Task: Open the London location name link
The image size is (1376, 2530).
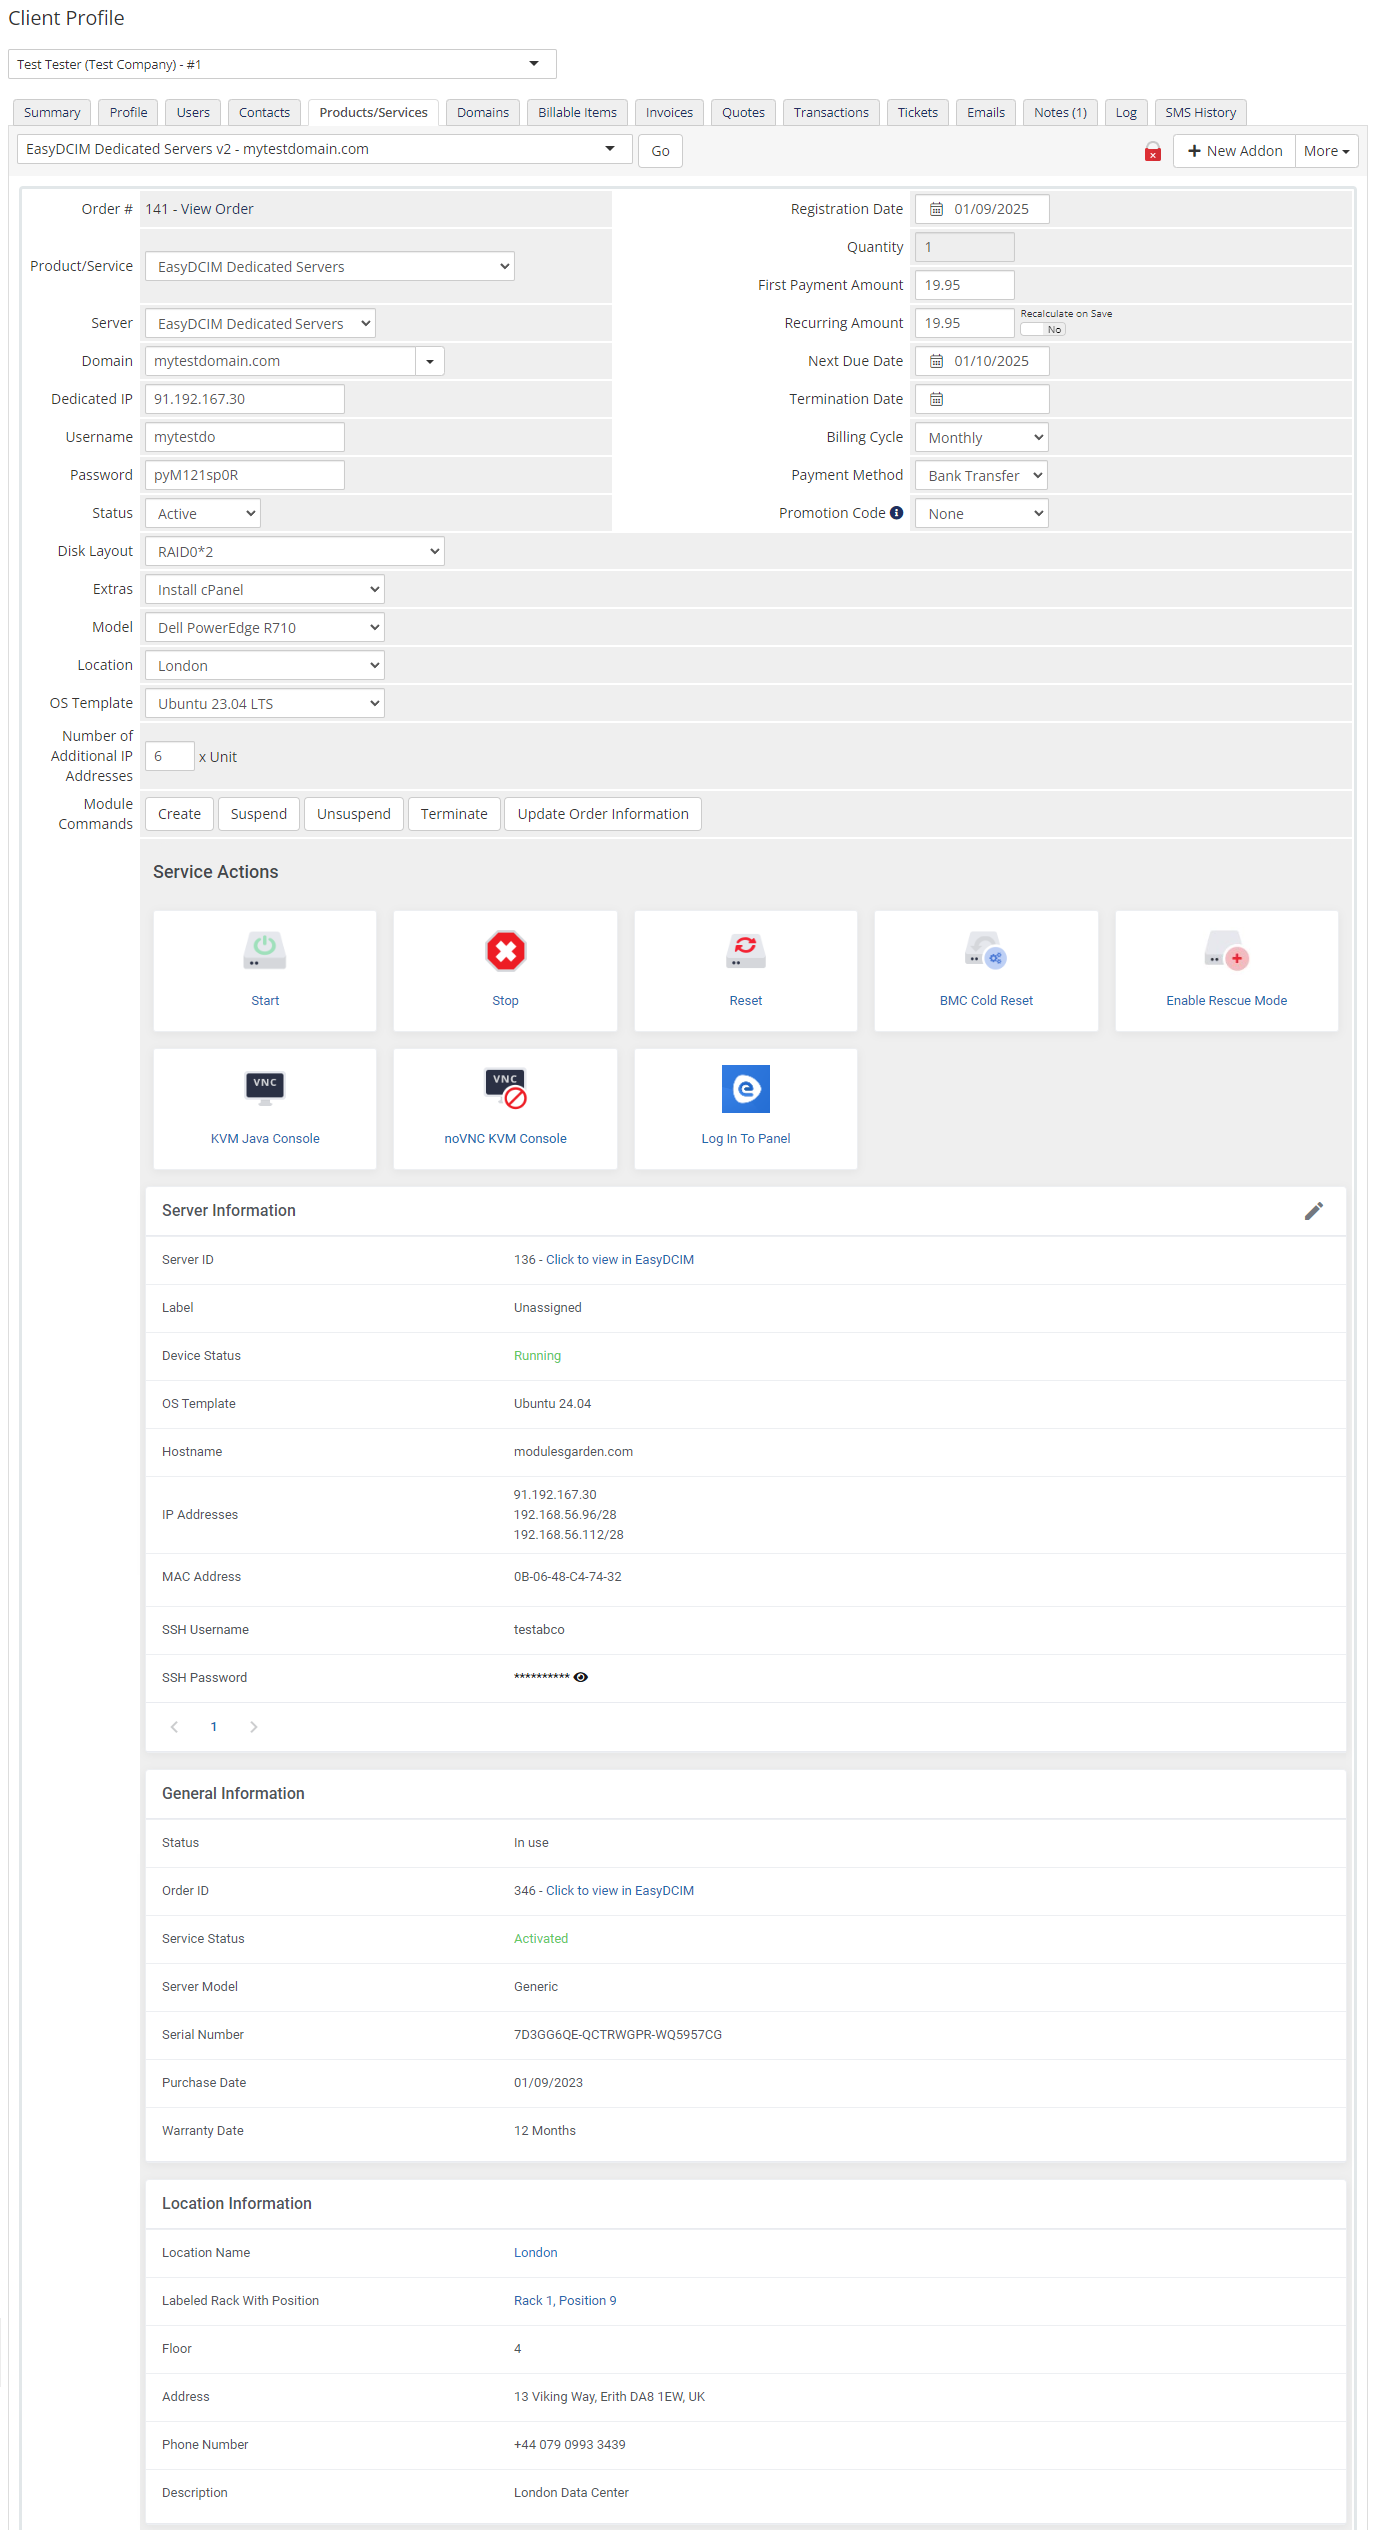Action: [x=536, y=2253]
